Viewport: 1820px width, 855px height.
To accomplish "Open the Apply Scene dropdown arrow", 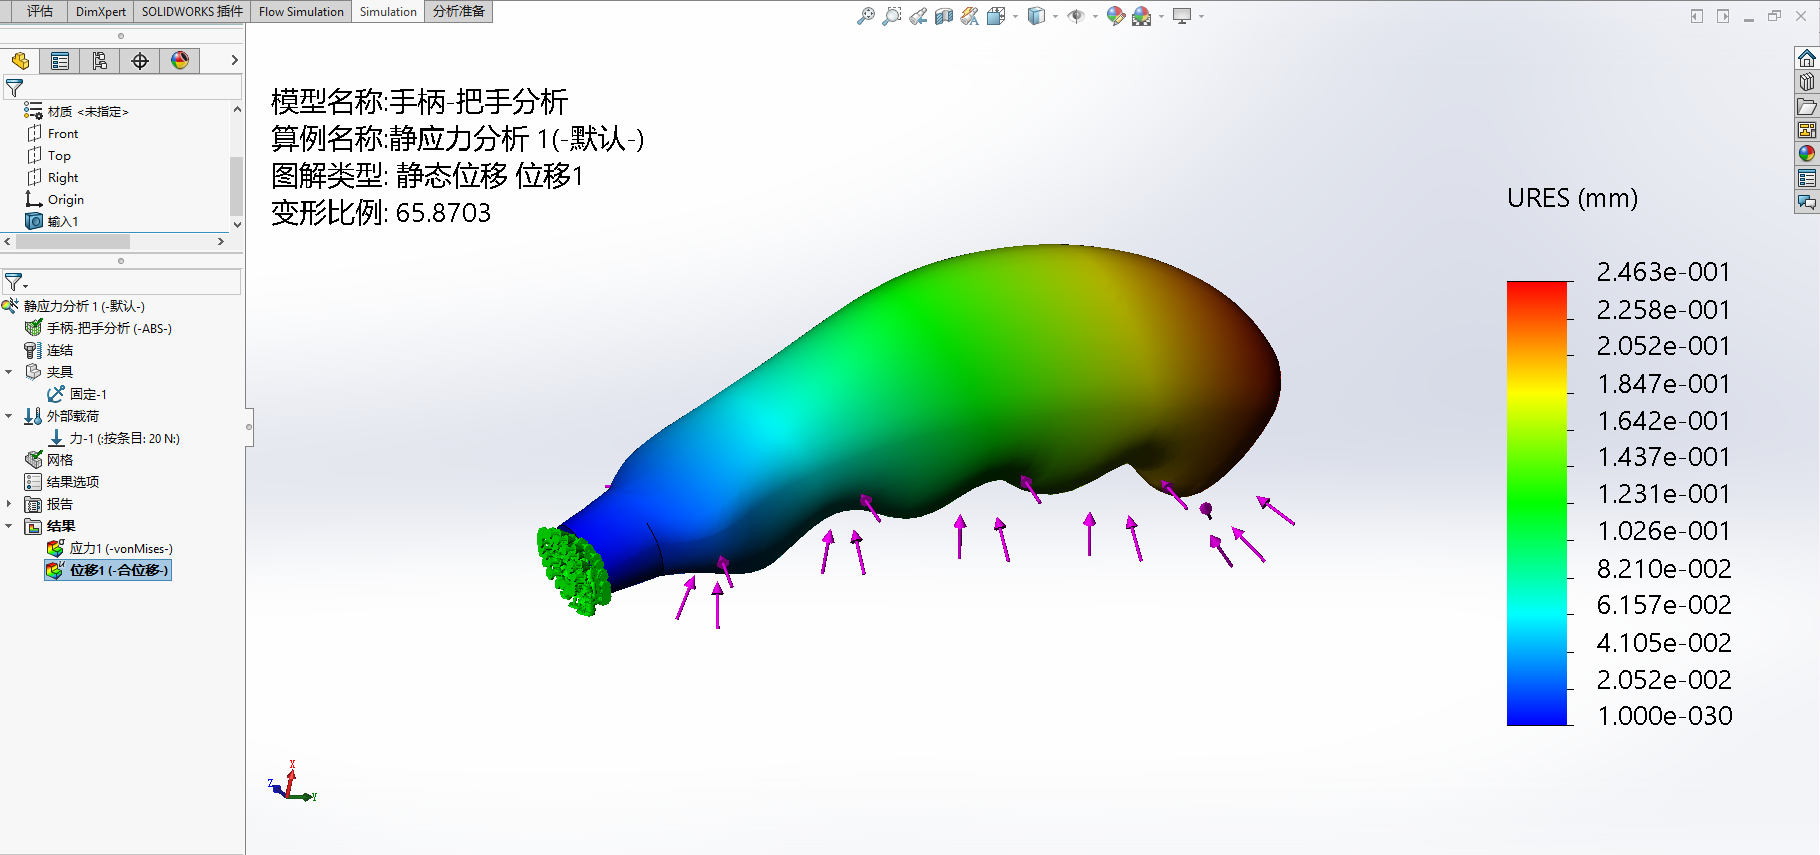I will [x=1161, y=16].
